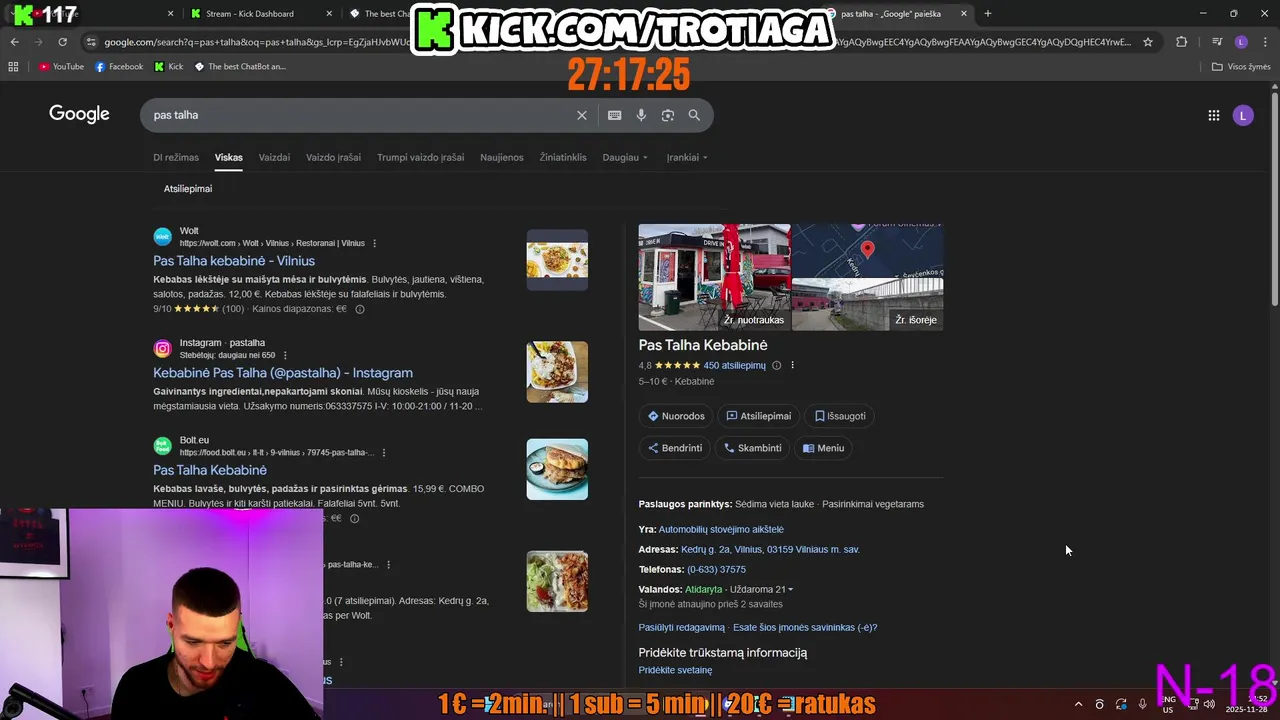This screenshot has width=1280, height=720.
Task: Open Kebabinė Pas Talha Instagram result link
Action: (283, 373)
